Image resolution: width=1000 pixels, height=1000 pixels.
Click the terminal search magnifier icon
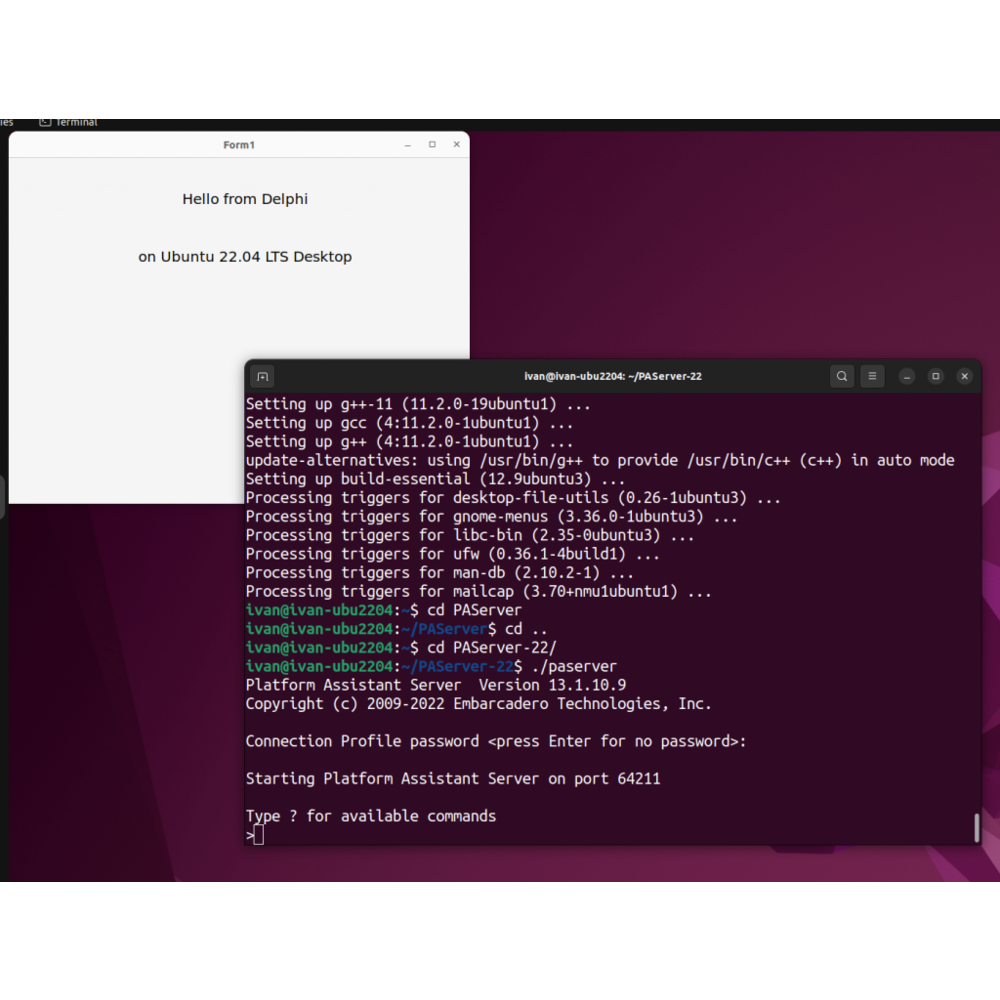842,377
